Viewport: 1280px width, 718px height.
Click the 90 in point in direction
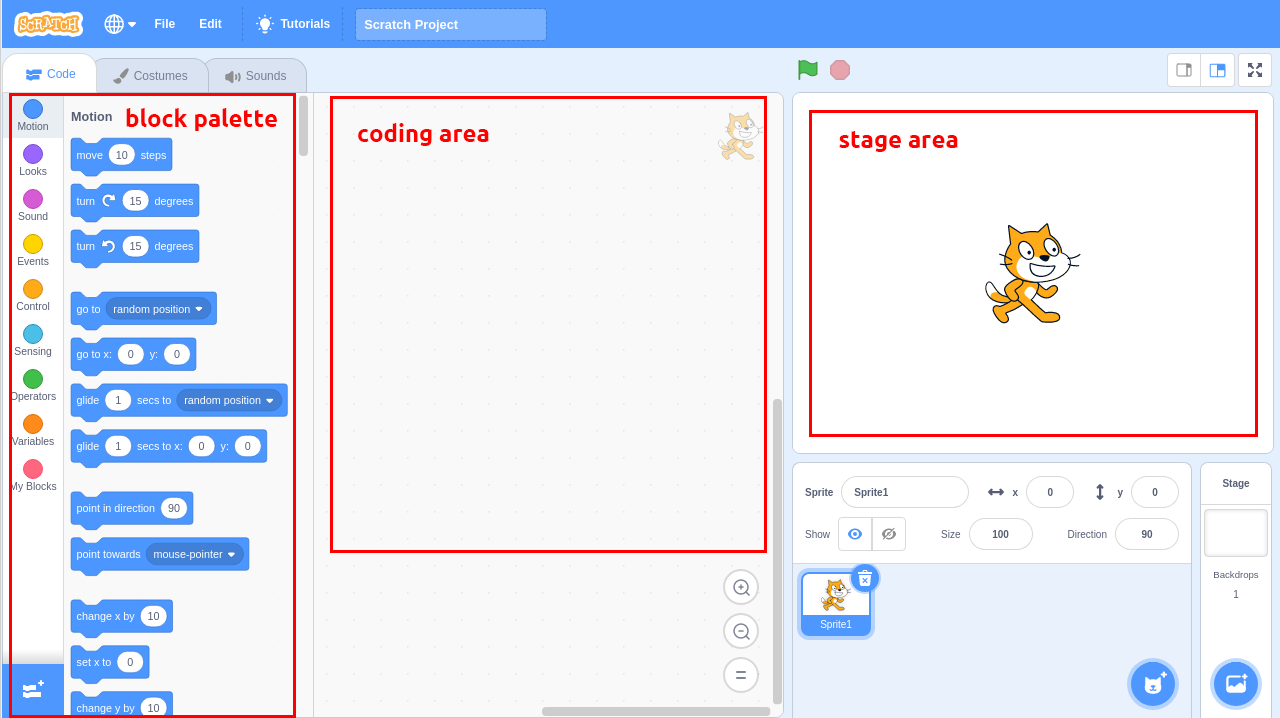[174, 508]
